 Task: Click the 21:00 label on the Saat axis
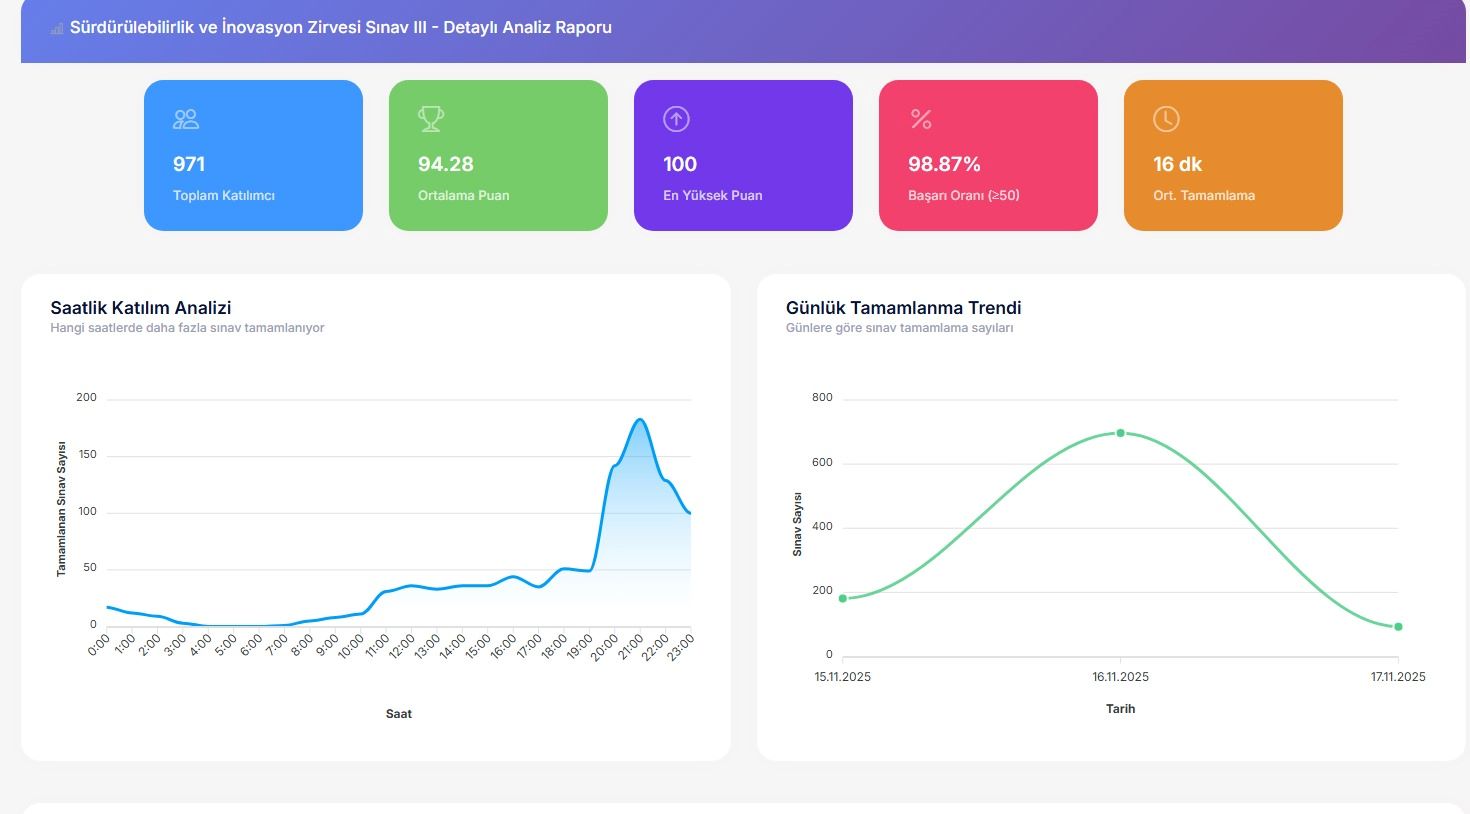631,646
